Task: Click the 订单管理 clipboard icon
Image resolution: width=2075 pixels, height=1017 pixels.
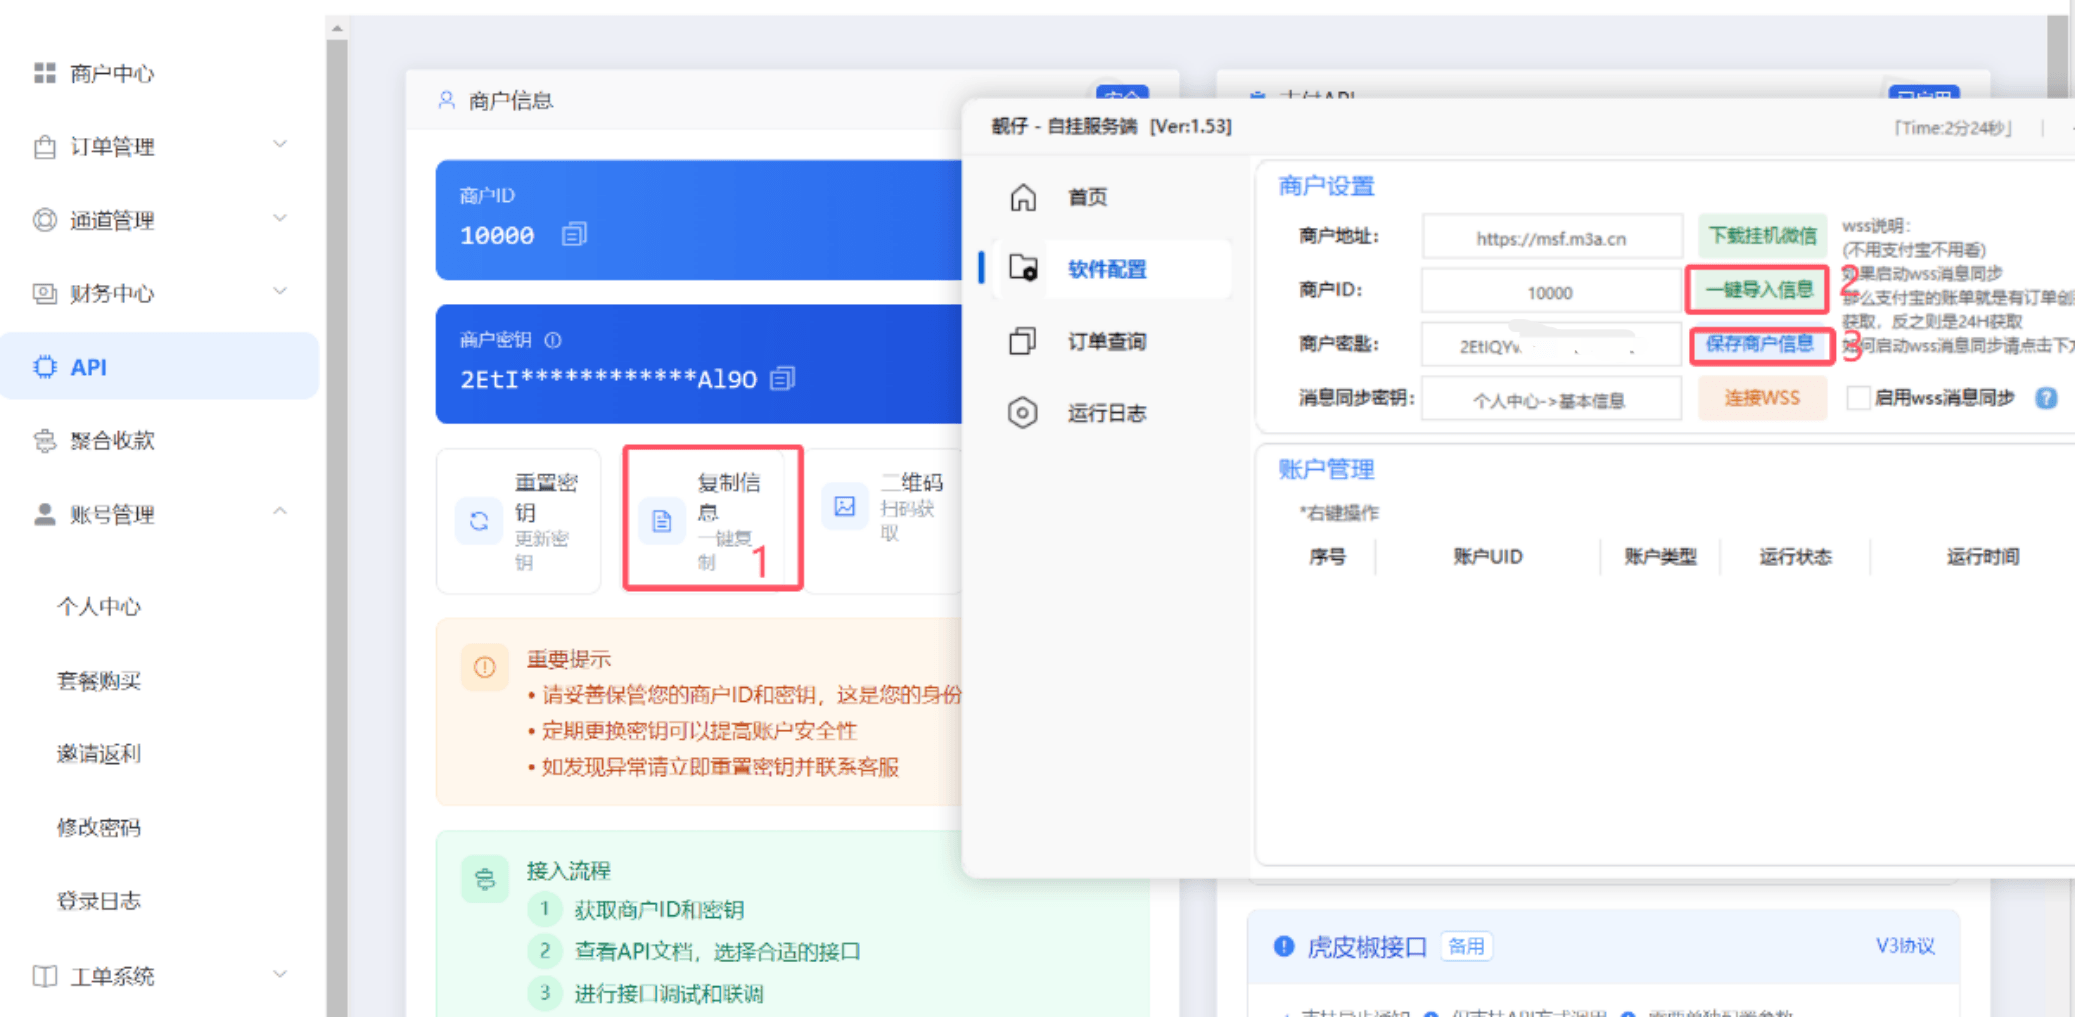Action: pos(45,147)
